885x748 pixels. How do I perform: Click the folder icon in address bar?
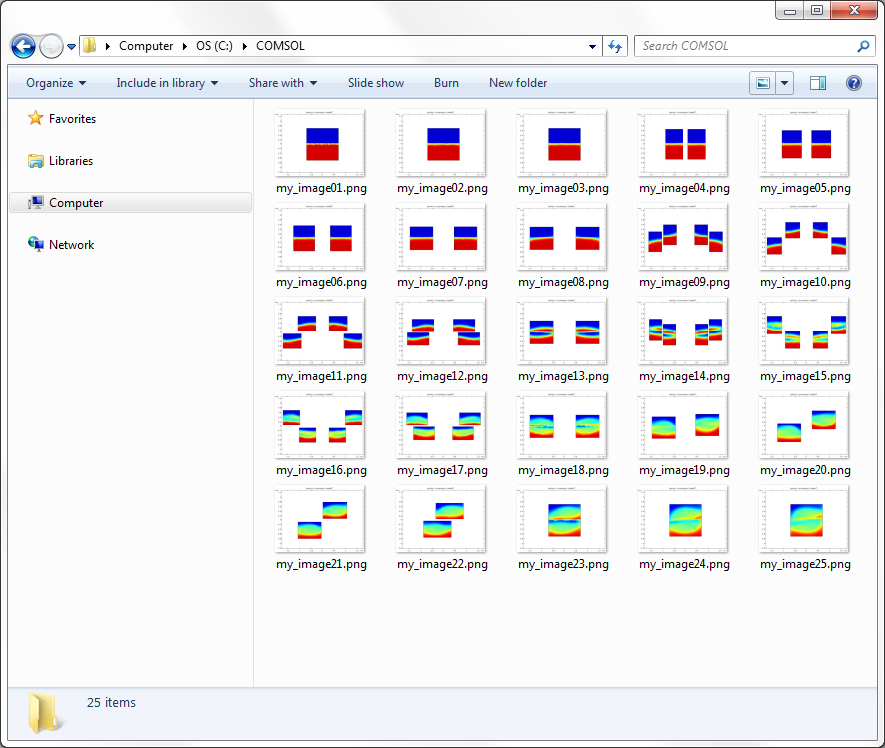tap(89, 46)
